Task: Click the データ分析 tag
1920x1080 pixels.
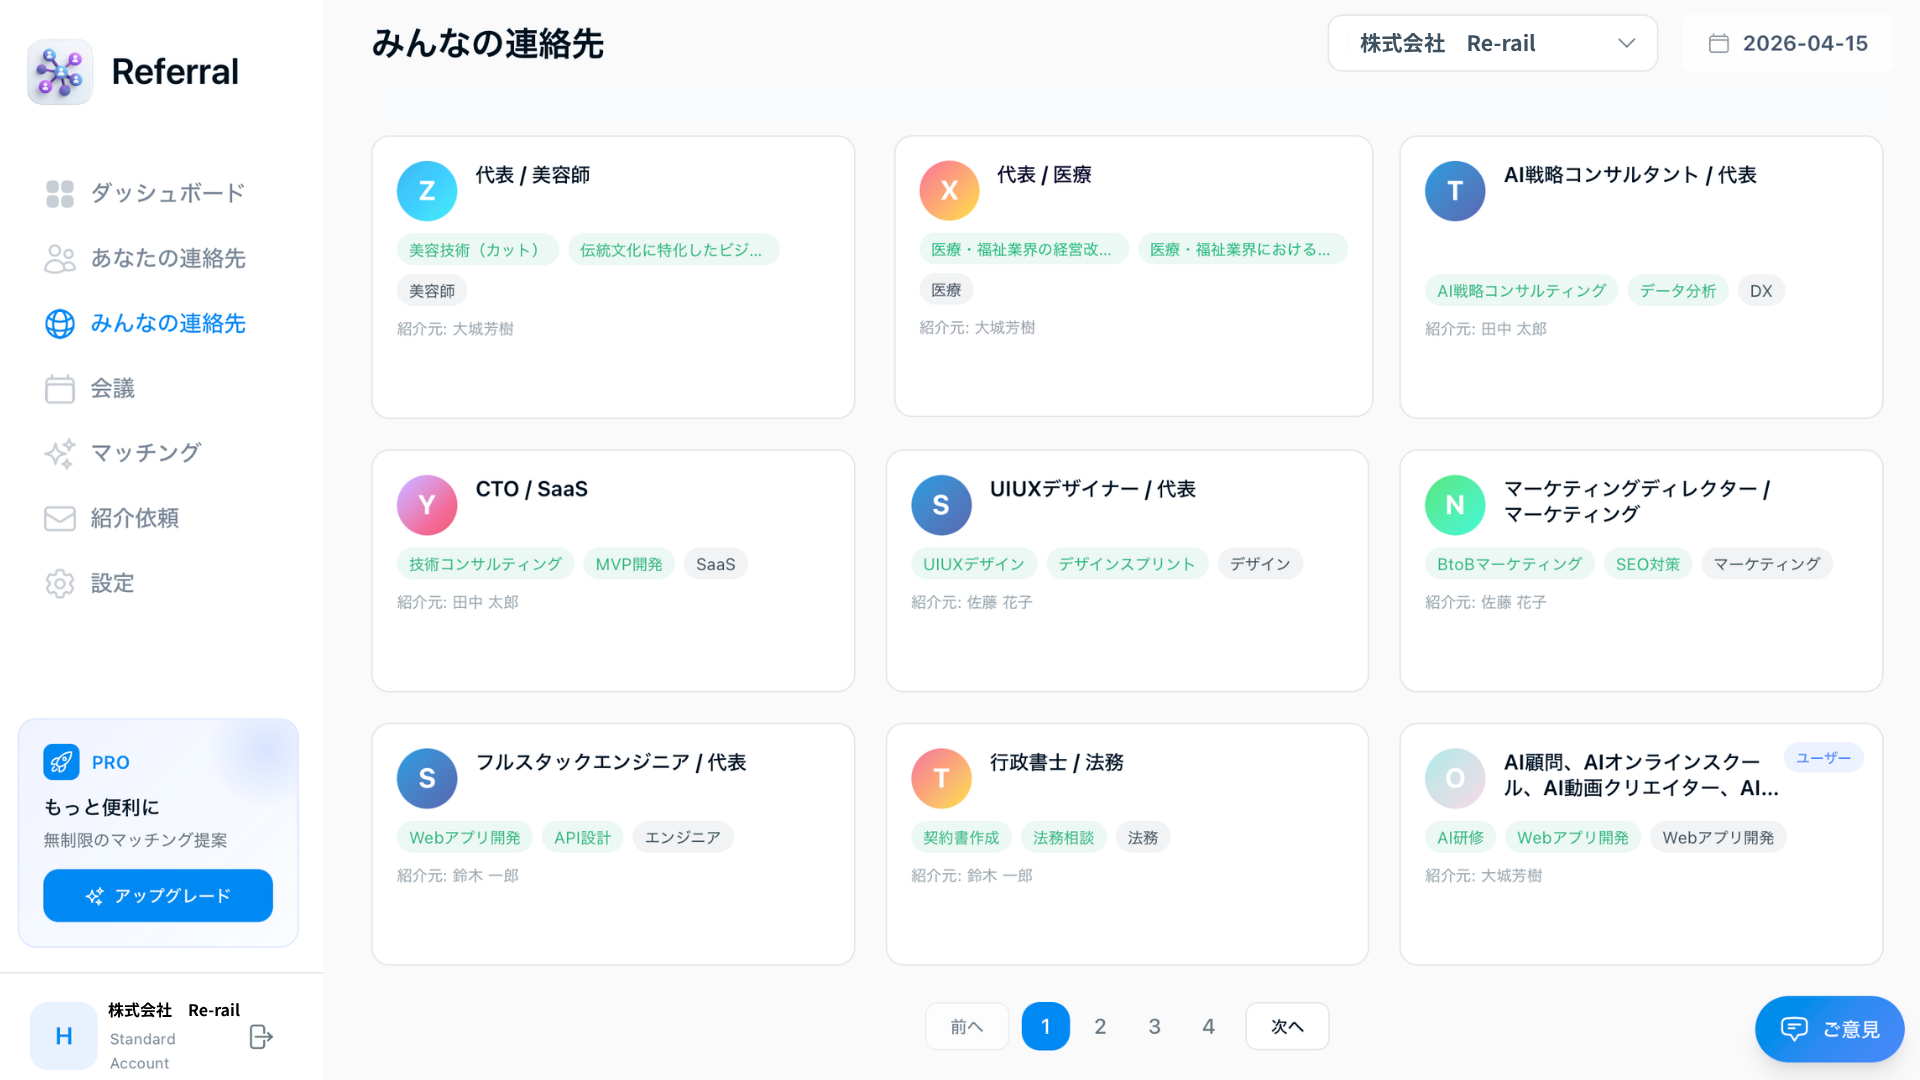Action: (1677, 291)
